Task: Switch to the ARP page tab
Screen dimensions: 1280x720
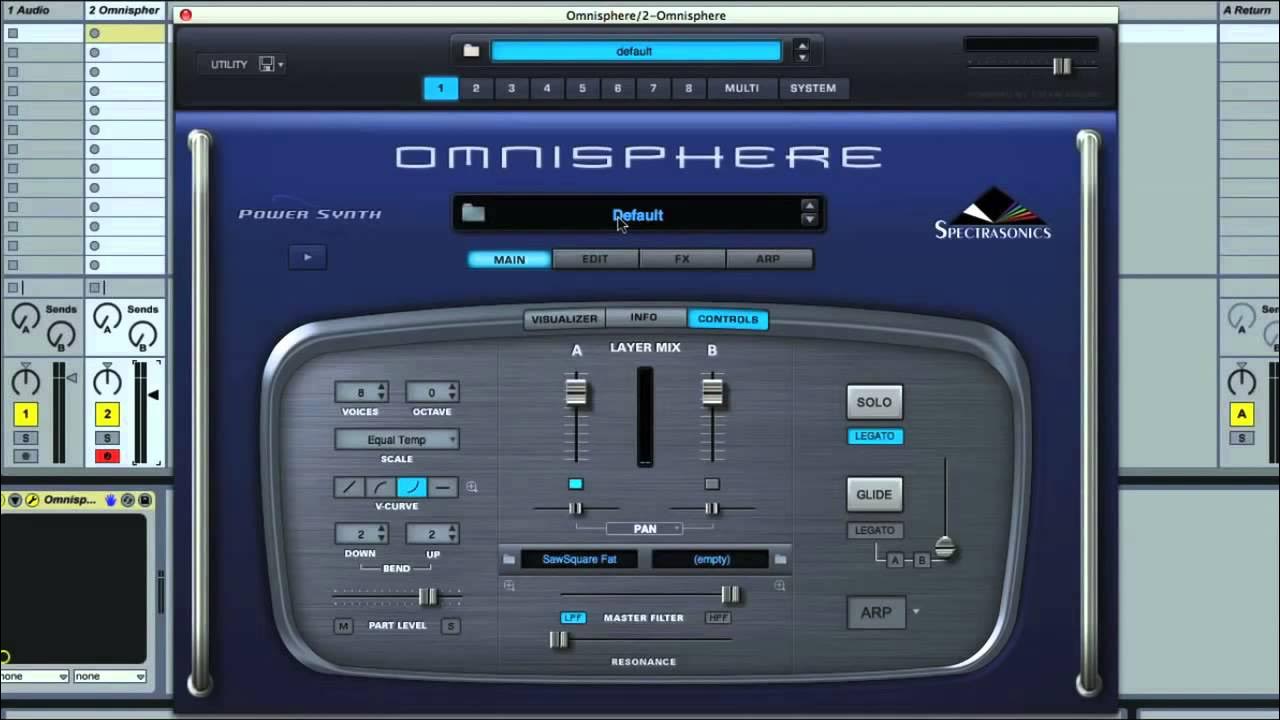Action: 768,259
